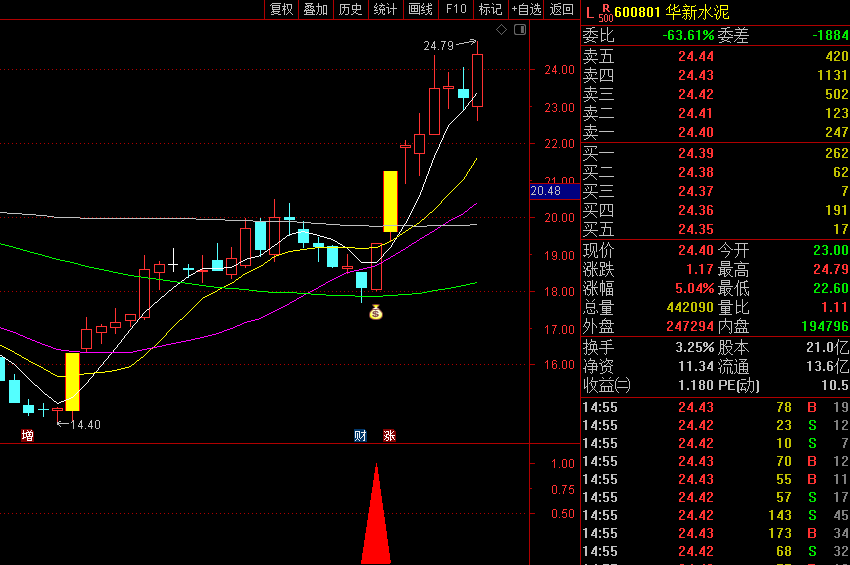Click 卖五 price 24.44
This screenshot has width=850, height=565.
696,56
